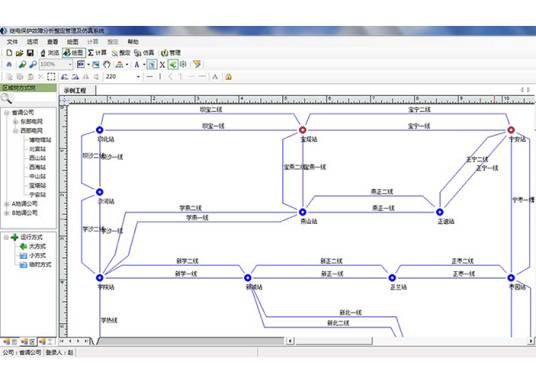Select 小方式 operating mode
The width and height of the screenshot is (536, 384).
click(x=37, y=255)
